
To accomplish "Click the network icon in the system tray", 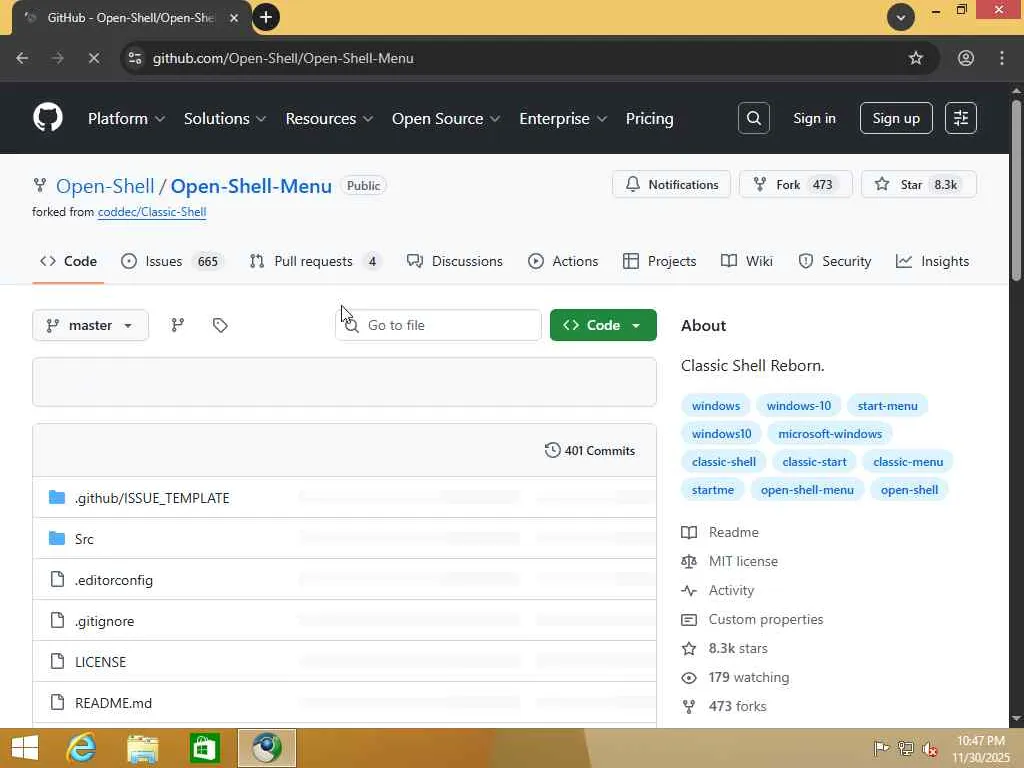I will 905,748.
